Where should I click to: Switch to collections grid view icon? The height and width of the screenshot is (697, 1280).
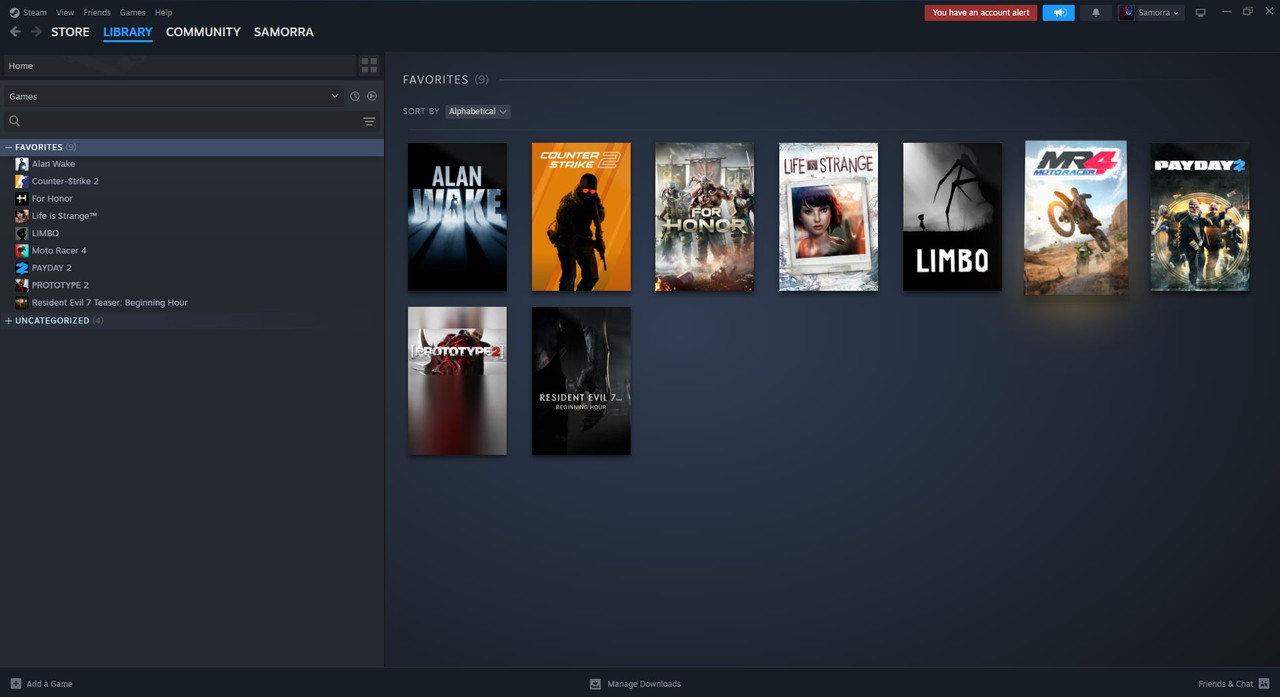[369, 65]
